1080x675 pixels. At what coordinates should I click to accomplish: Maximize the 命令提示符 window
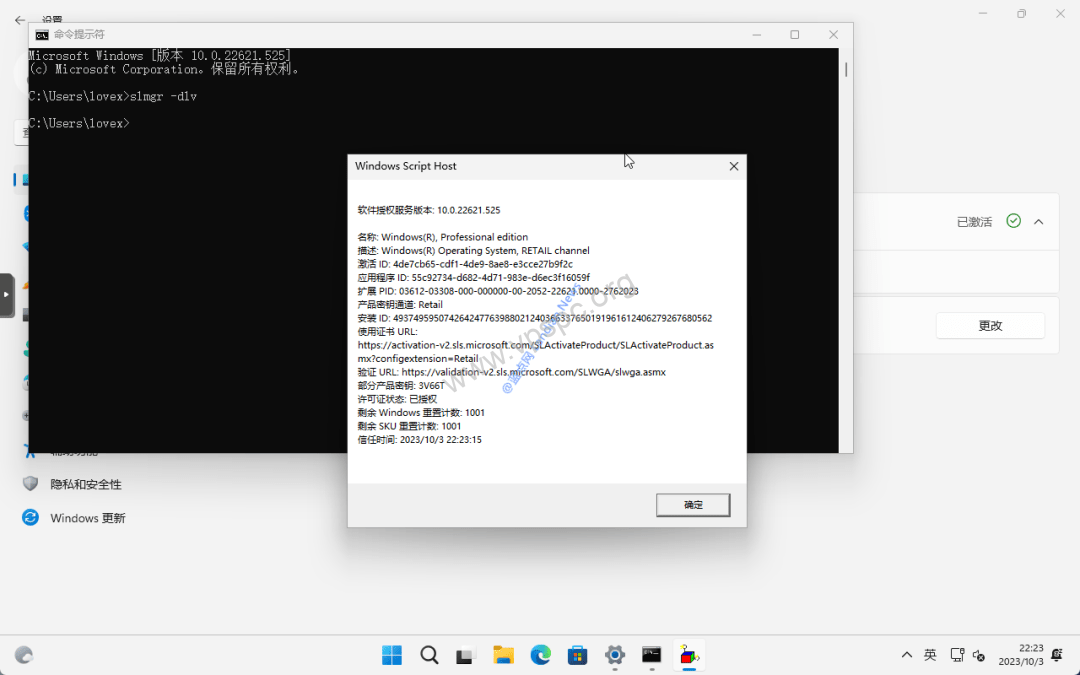[795, 34]
